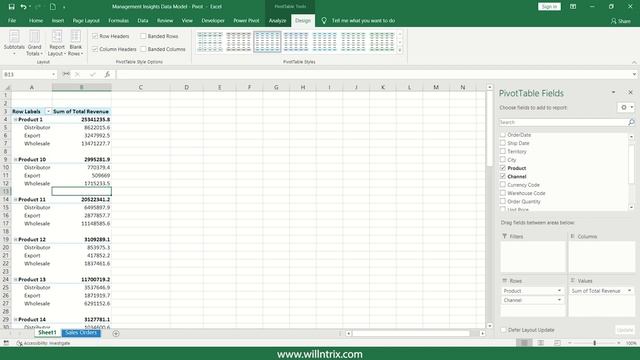The height and width of the screenshot is (360, 640).
Task: Click the New document icon in quick access
Action: click(x=53, y=7)
